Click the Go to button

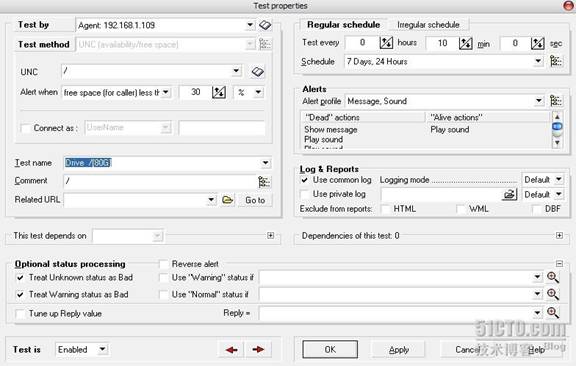255,200
